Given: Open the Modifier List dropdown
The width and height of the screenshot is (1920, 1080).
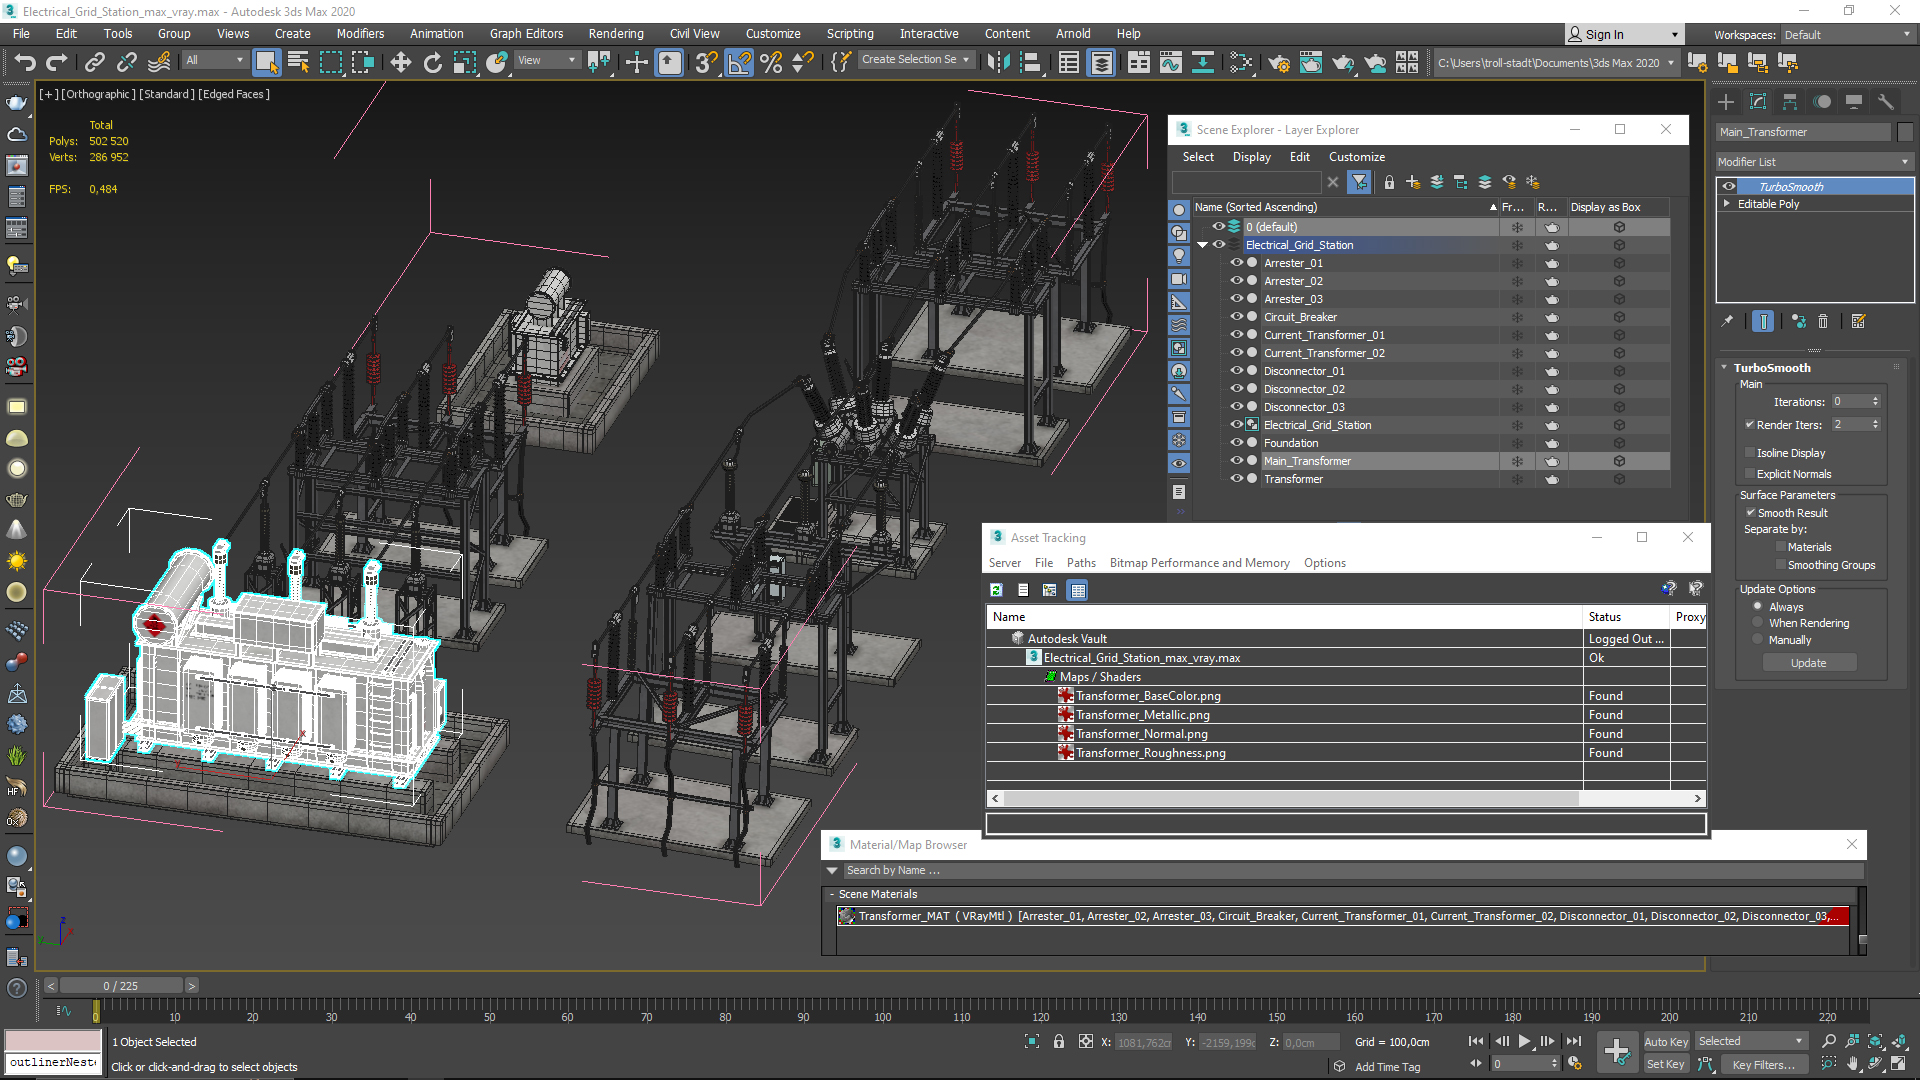Looking at the screenshot, I should [x=1813, y=162].
